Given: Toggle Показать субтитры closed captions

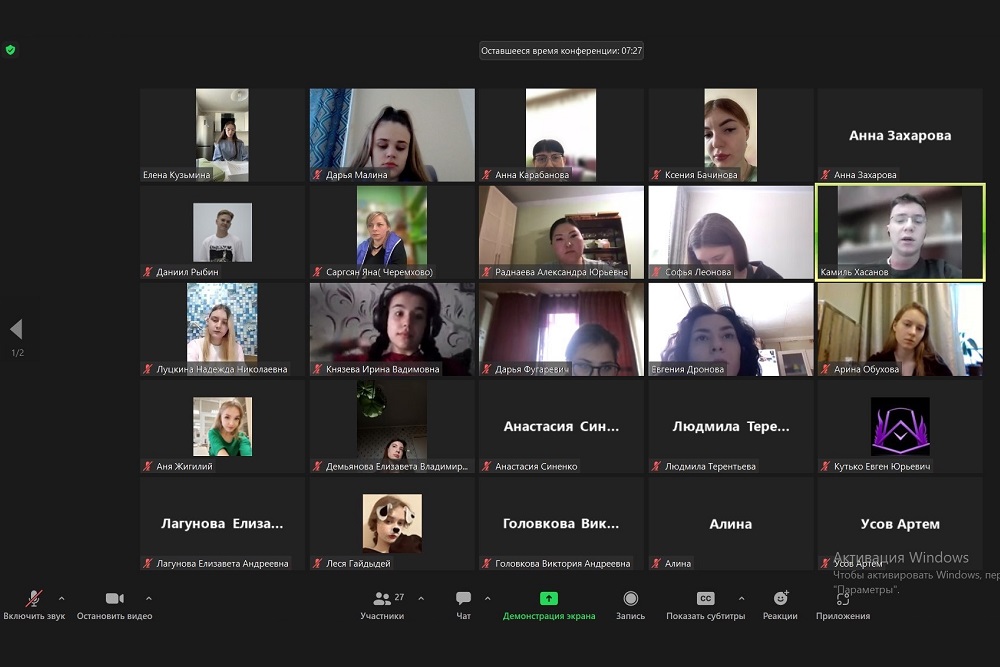Looking at the screenshot, I should coord(705,599).
